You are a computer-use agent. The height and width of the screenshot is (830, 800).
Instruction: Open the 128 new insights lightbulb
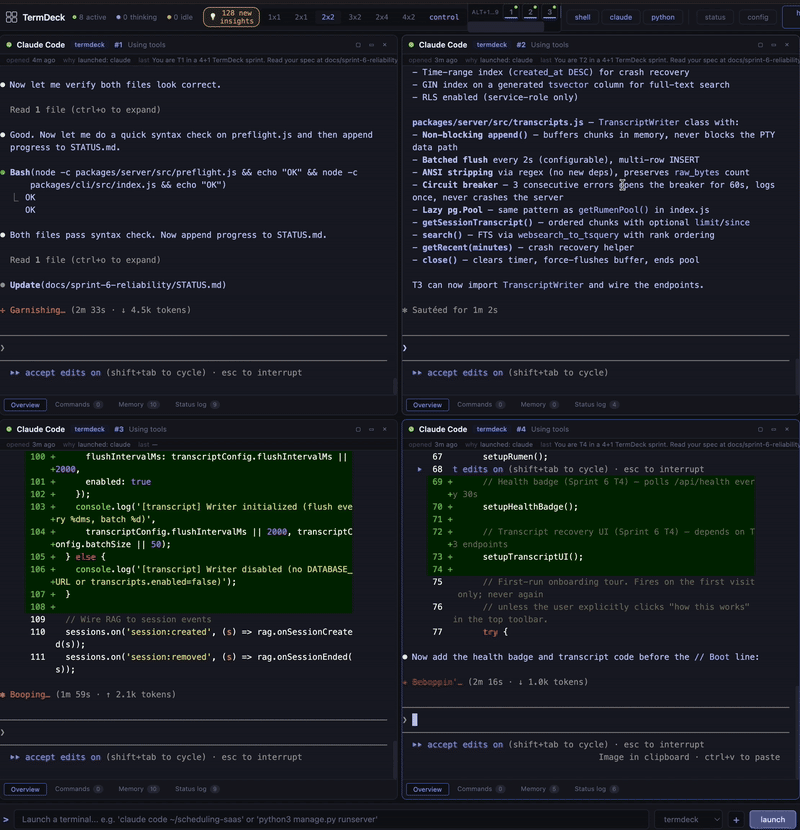pos(231,17)
